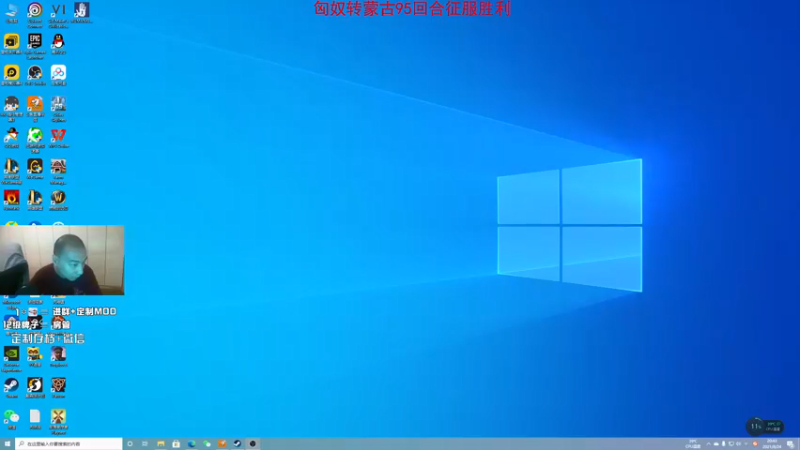Screen dimensions: 800x450
Task: Select the military officer portrait game icon
Action: tap(58, 356)
